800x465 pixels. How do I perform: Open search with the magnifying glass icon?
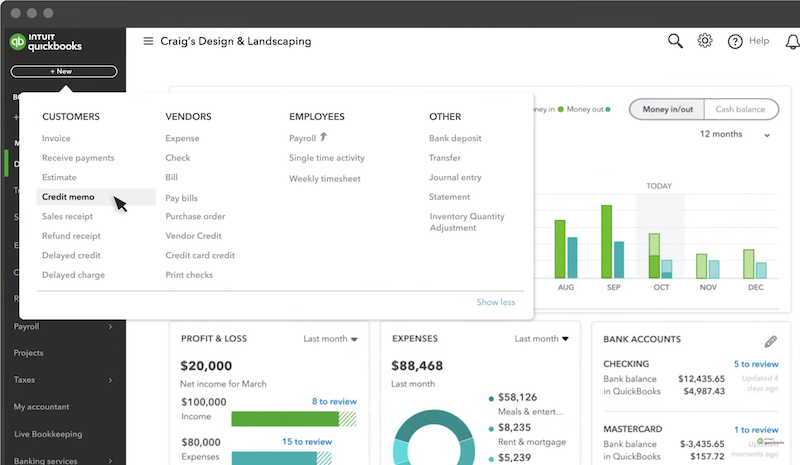[675, 41]
